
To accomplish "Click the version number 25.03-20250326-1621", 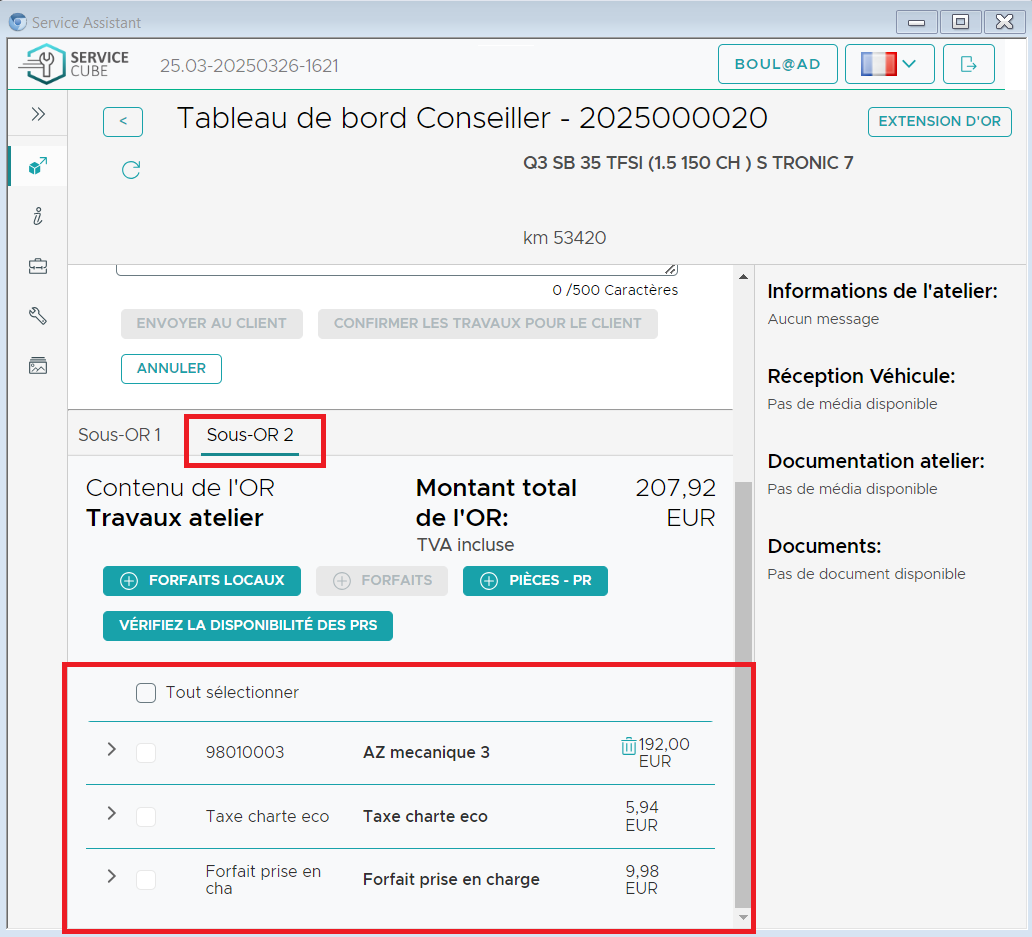I will click(249, 66).
